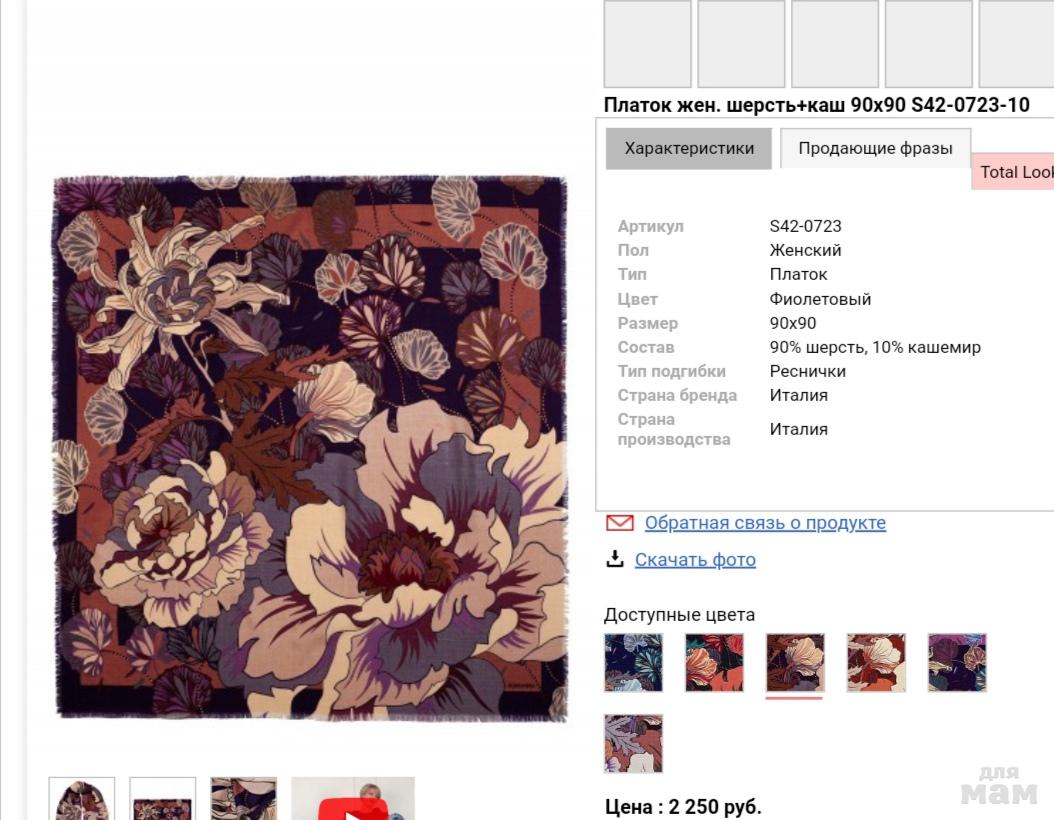Click the first empty placeholder box at top
1054x820 pixels.
[x=647, y=44]
